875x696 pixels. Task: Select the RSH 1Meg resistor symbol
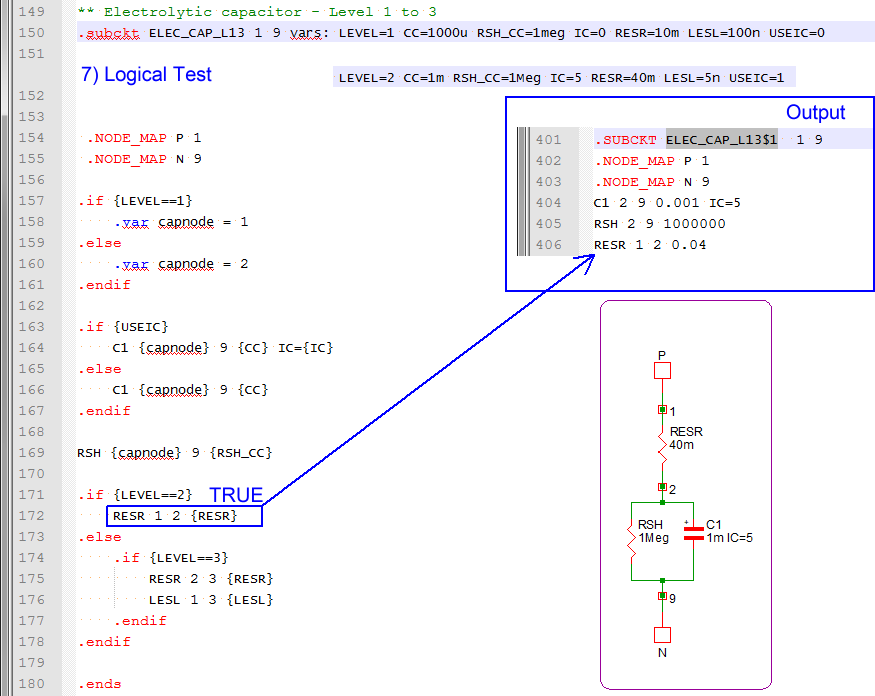point(632,540)
